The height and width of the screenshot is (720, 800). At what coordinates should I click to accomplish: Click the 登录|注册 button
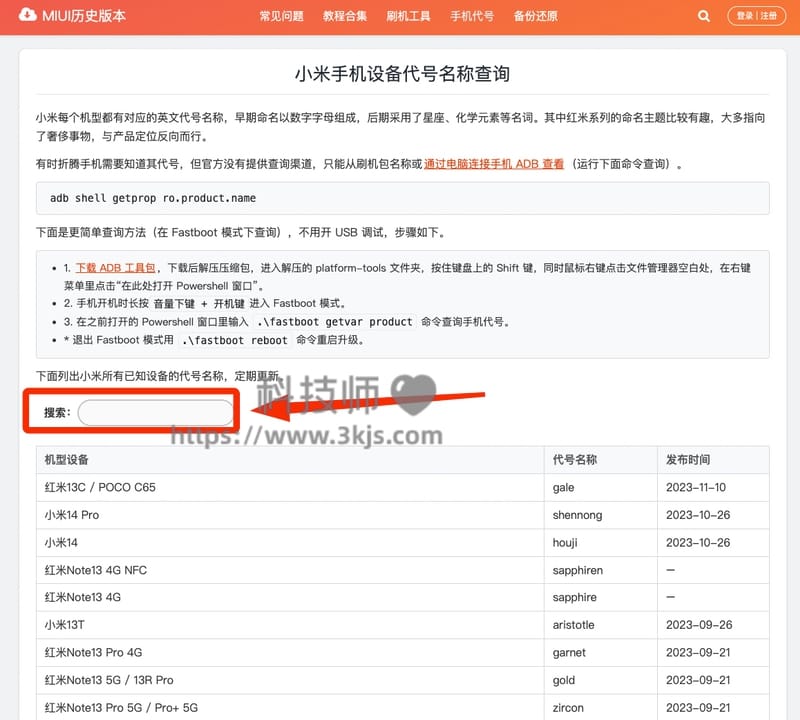[x=757, y=16]
